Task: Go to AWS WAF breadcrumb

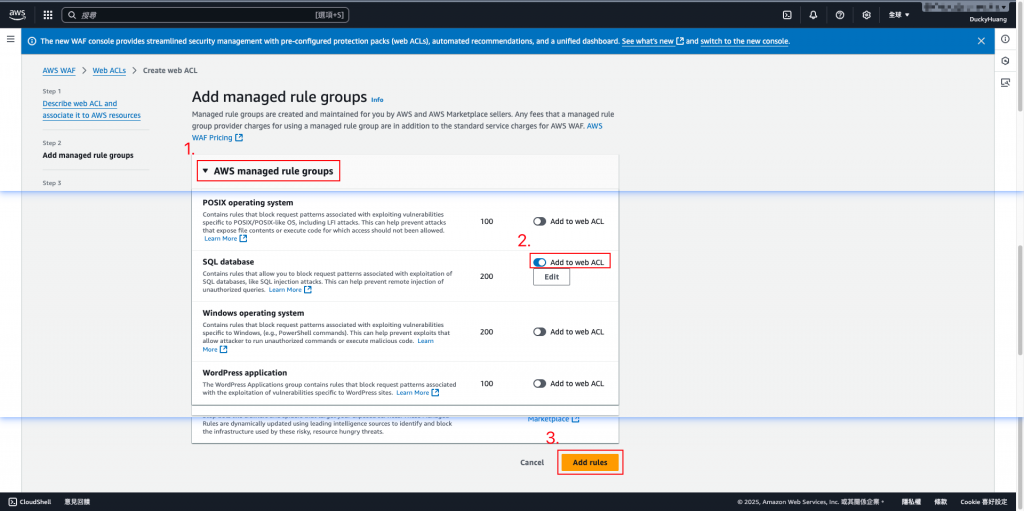Action: click(x=59, y=70)
